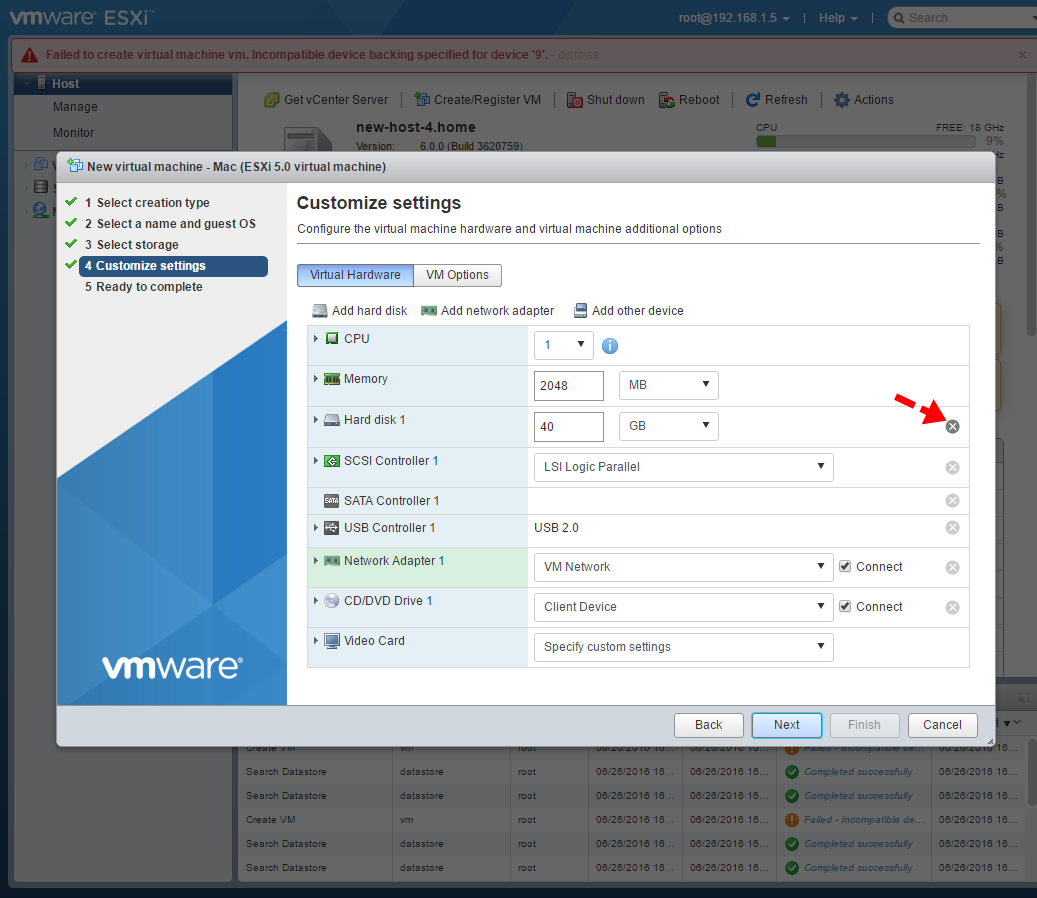The width and height of the screenshot is (1037, 898).
Task: Click the Network Adapter 1 card icon
Action: click(x=332, y=561)
